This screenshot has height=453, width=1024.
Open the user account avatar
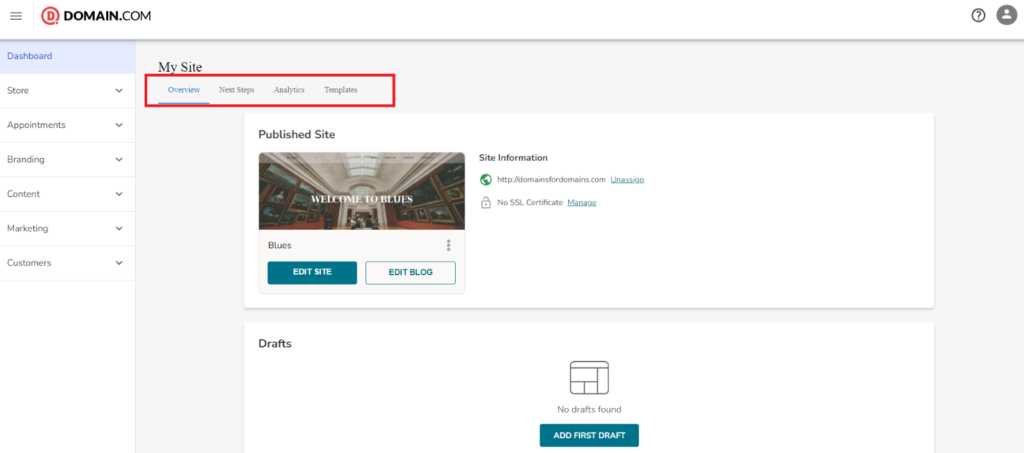click(1006, 16)
